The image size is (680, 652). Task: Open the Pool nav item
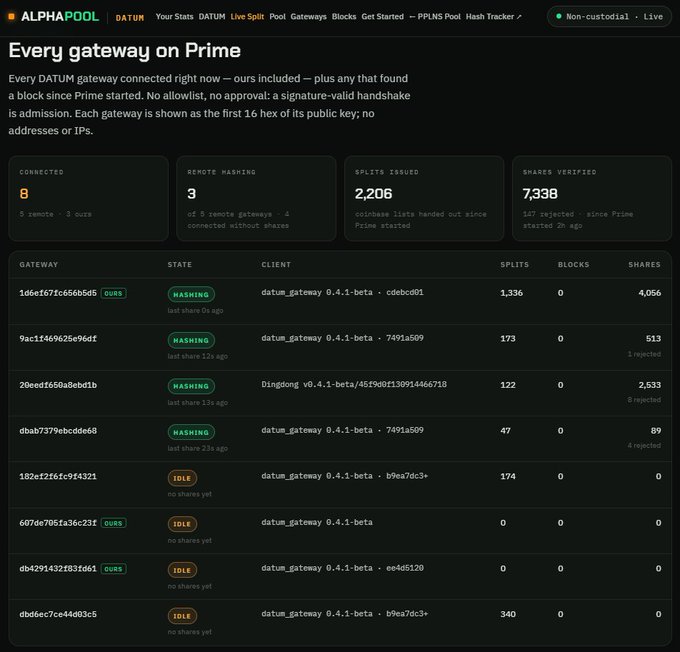click(278, 16)
